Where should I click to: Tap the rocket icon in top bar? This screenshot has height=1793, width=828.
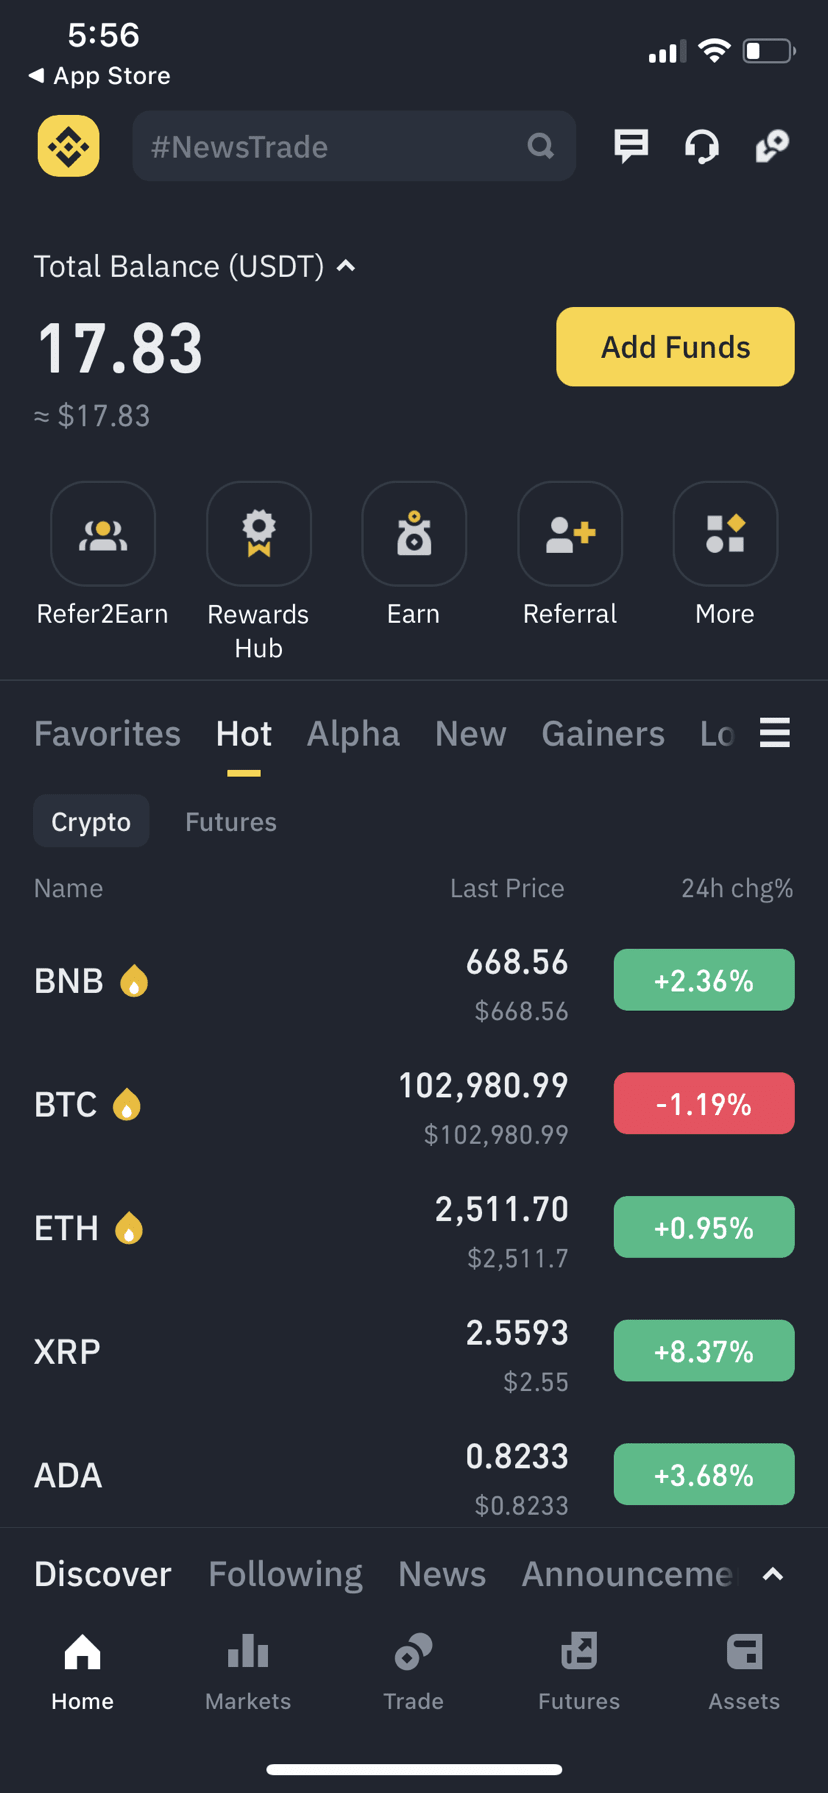click(x=772, y=147)
